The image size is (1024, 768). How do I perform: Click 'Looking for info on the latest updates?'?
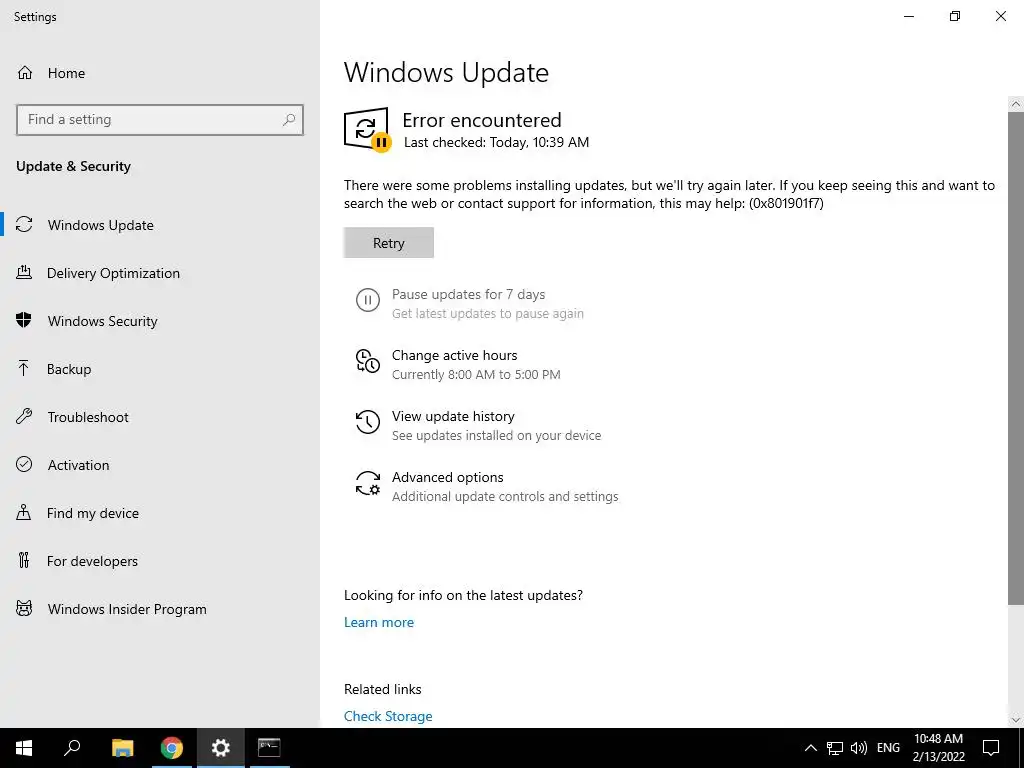click(x=463, y=595)
